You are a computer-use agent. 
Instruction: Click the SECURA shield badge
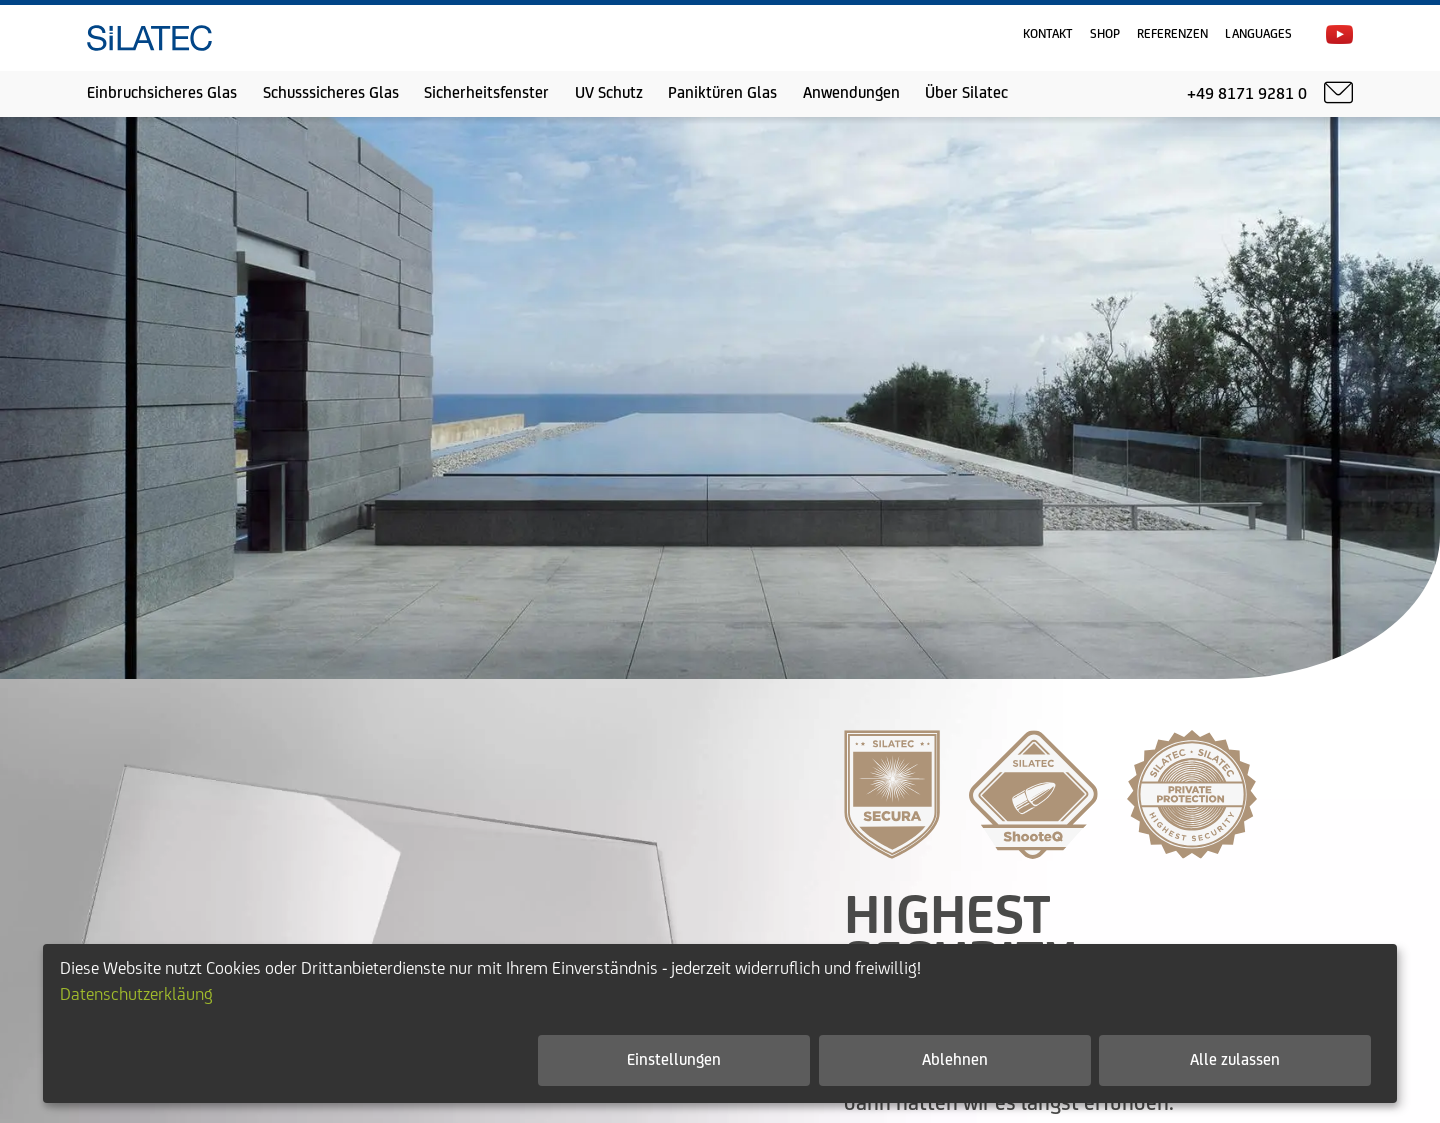coord(892,794)
